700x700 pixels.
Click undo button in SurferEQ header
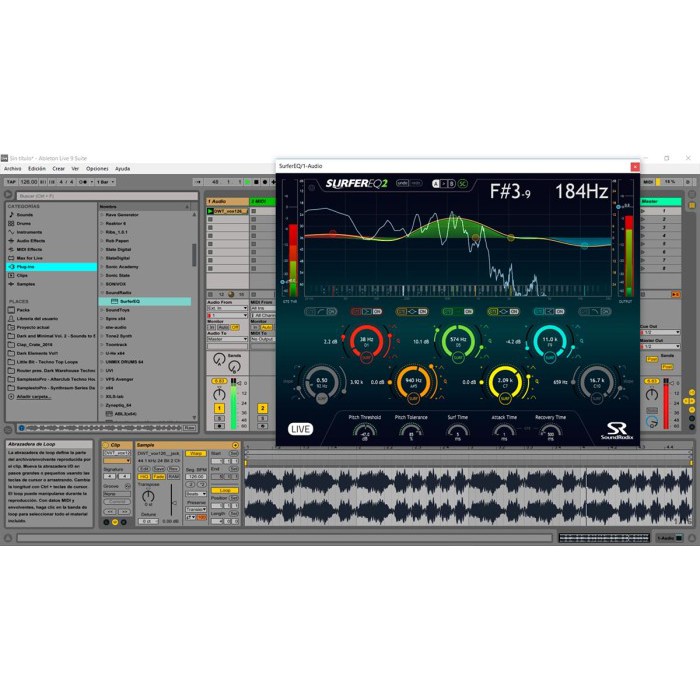(403, 183)
